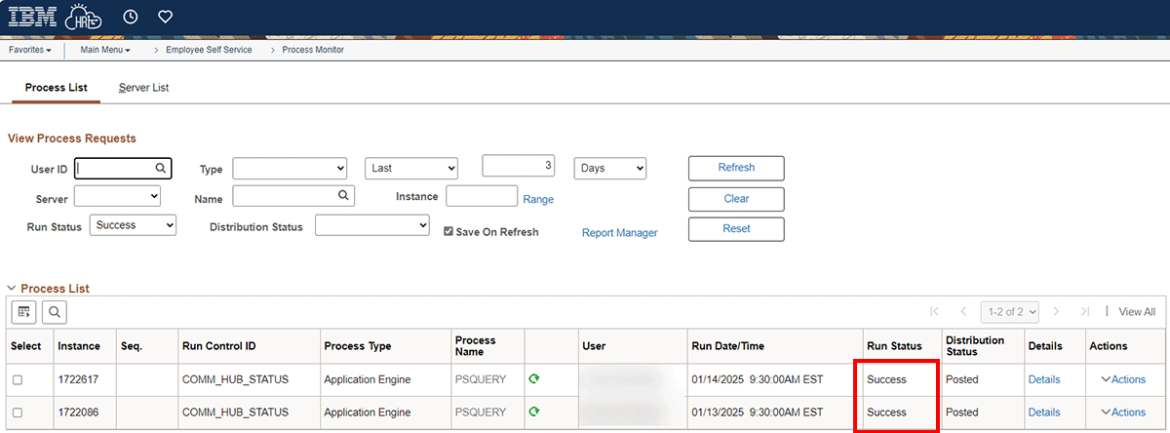Collapse the Process List section
The height and width of the screenshot is (433, 1170).
click(x=12, y=289)
